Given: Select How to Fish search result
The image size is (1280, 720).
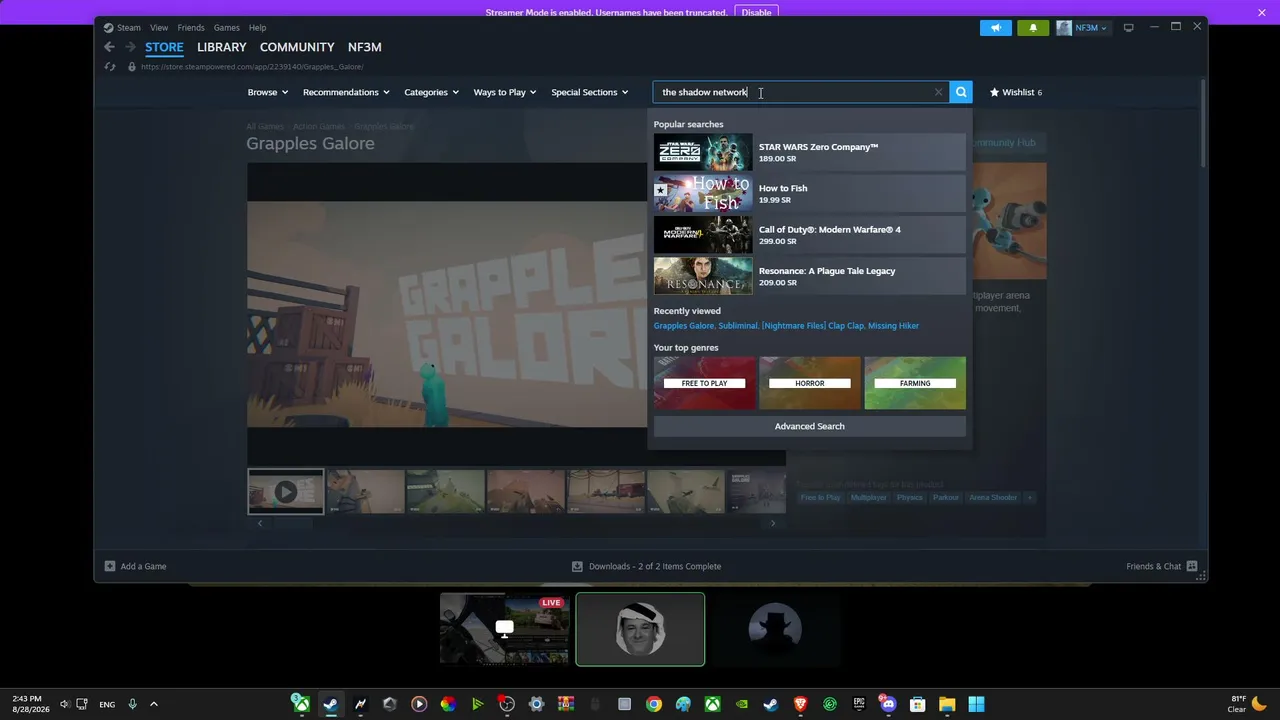Looking at the screenshot, I should click(x=810, y=193).
